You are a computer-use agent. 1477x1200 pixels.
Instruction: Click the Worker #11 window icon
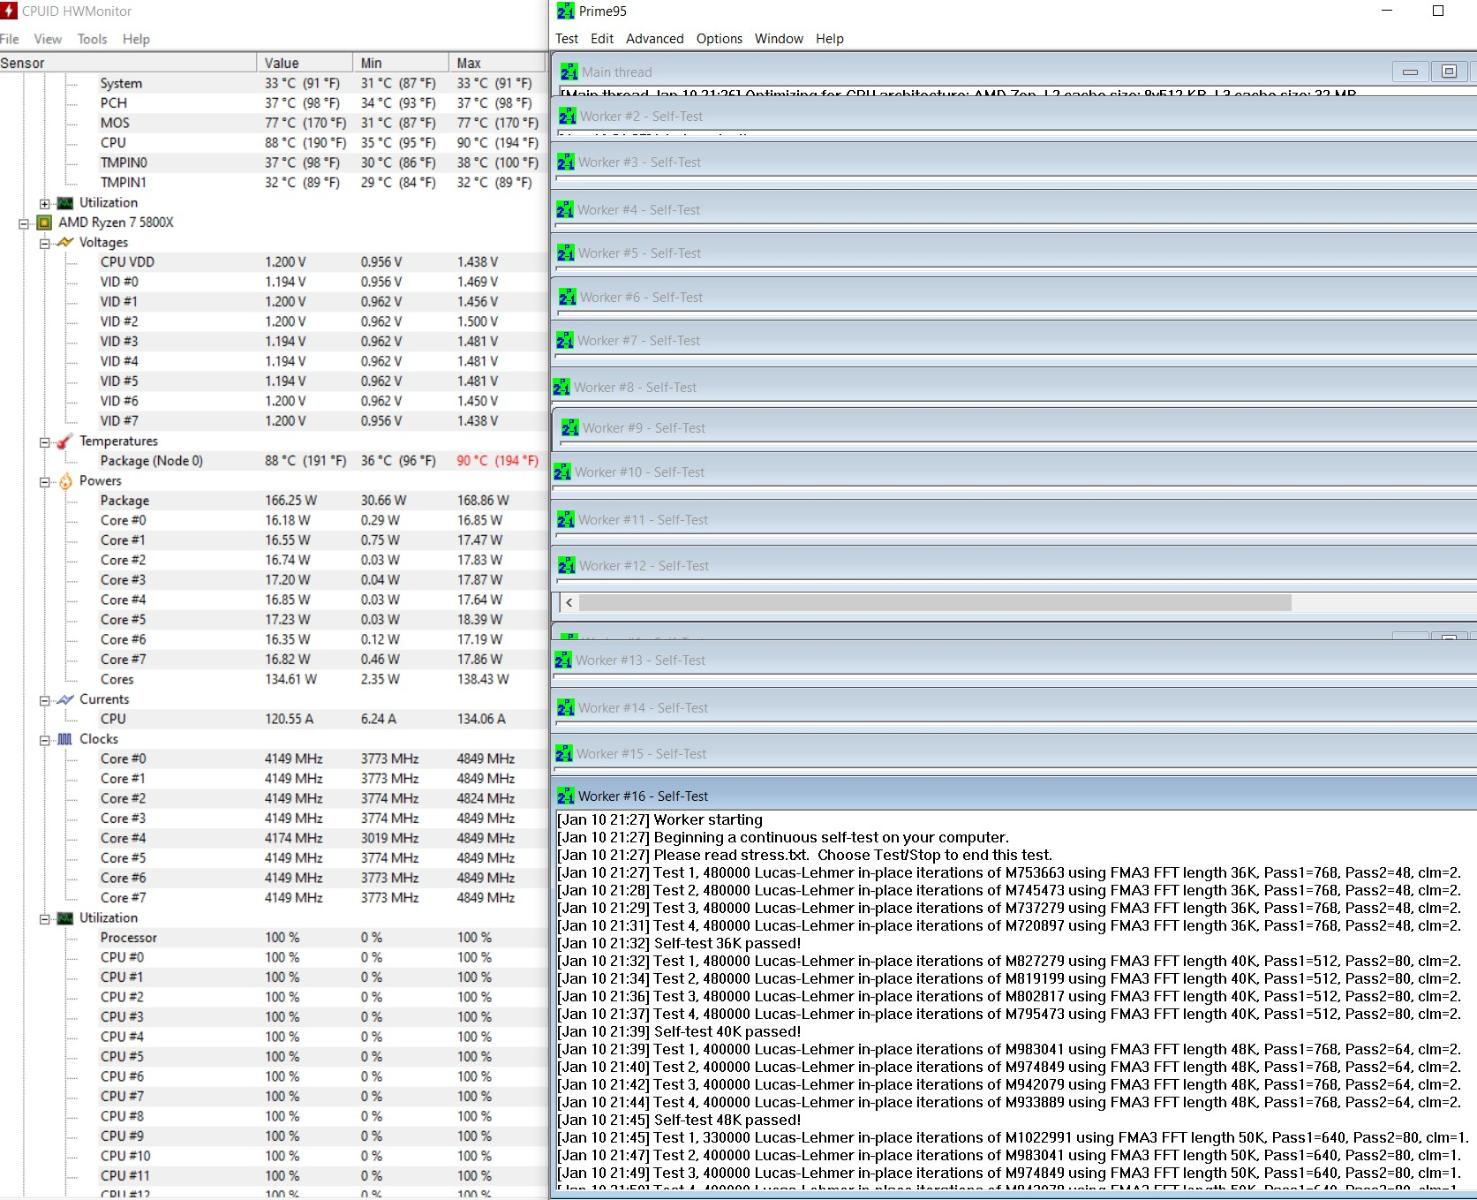(566, 520)
